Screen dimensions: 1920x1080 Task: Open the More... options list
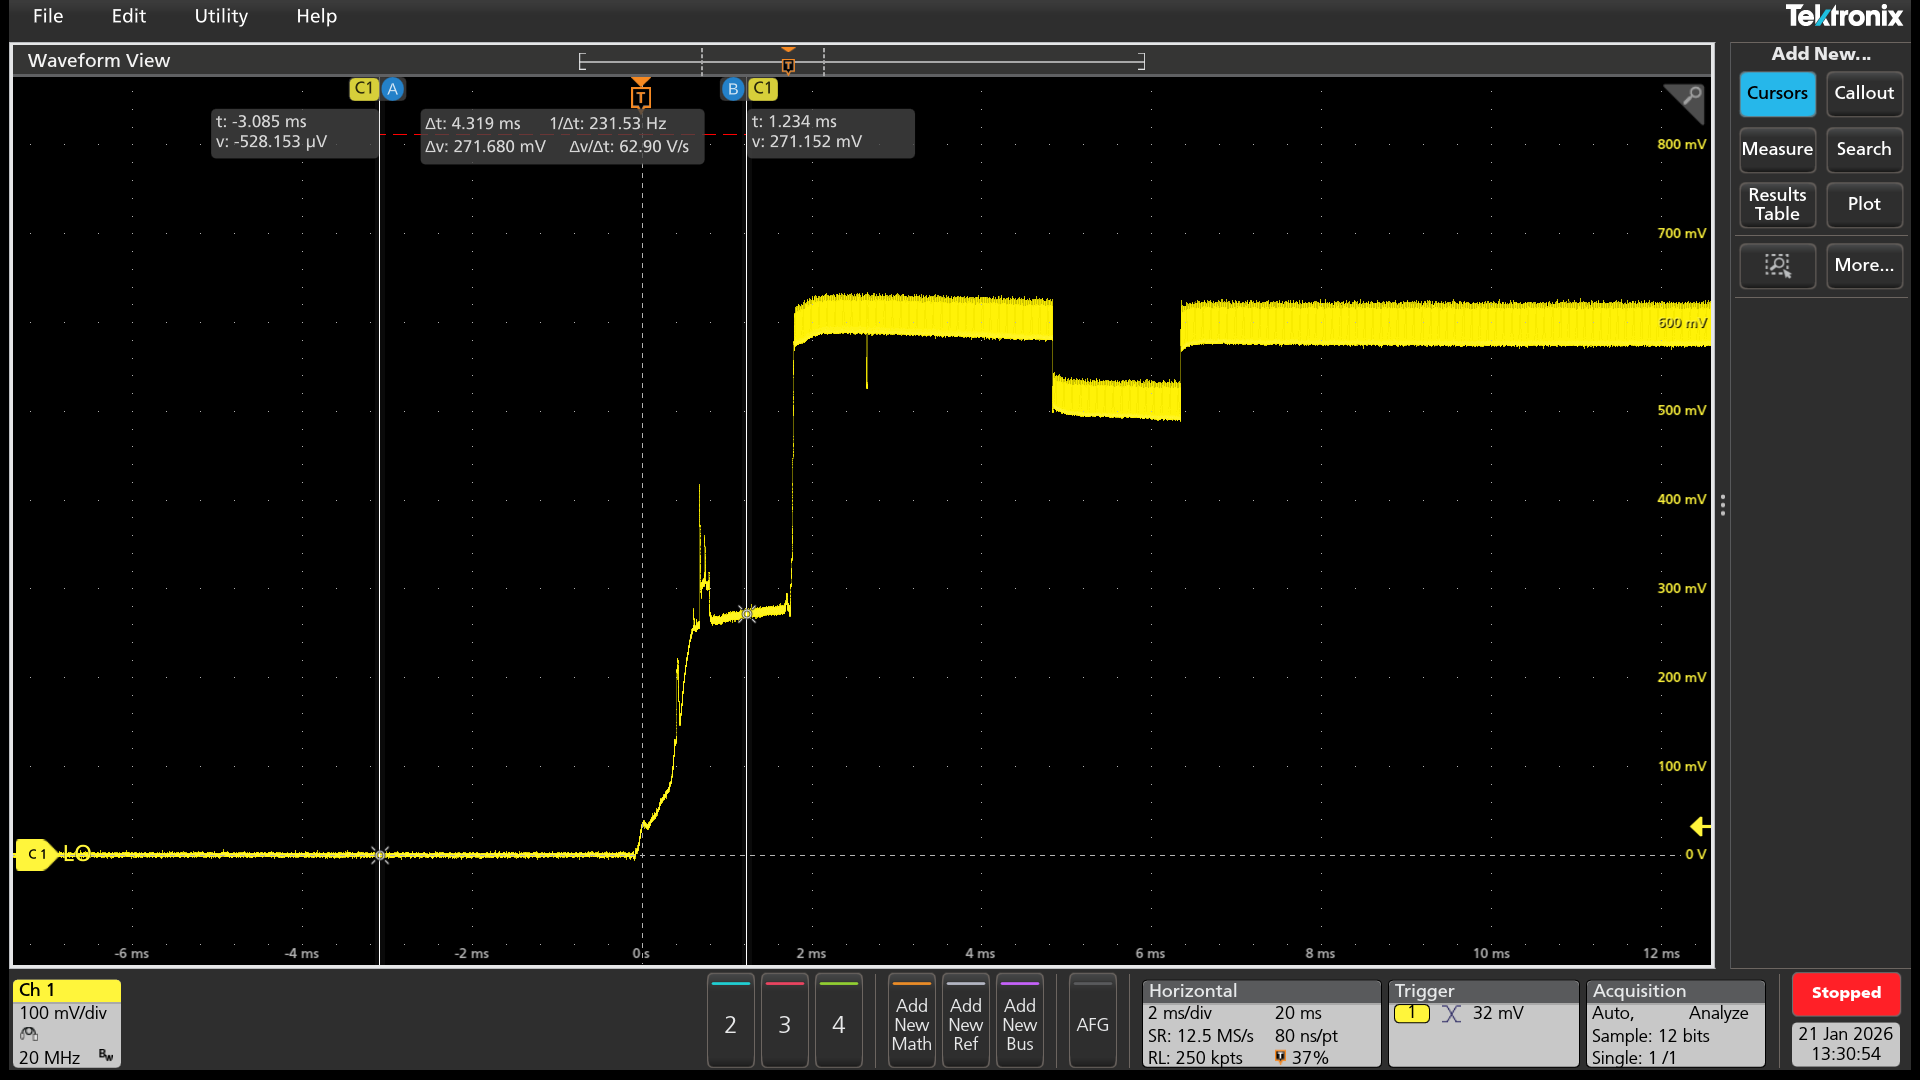tap(1864, 265)
